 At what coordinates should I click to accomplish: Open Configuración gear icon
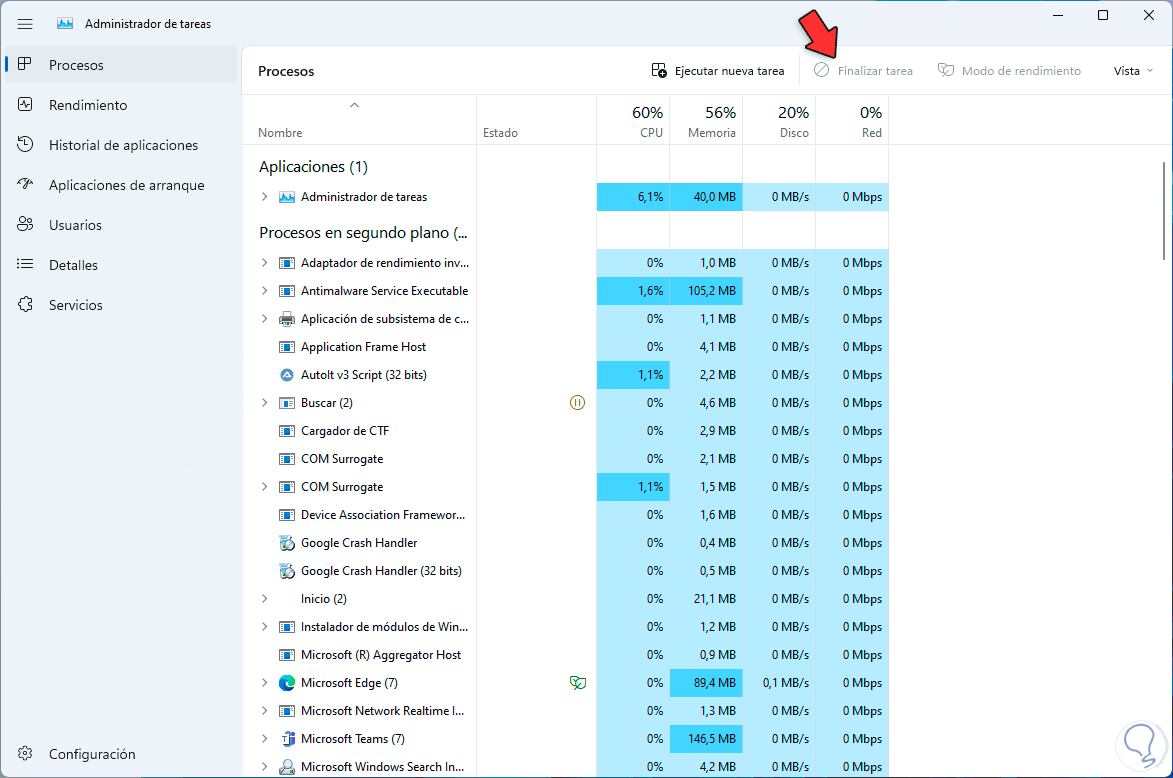[25, 753]
